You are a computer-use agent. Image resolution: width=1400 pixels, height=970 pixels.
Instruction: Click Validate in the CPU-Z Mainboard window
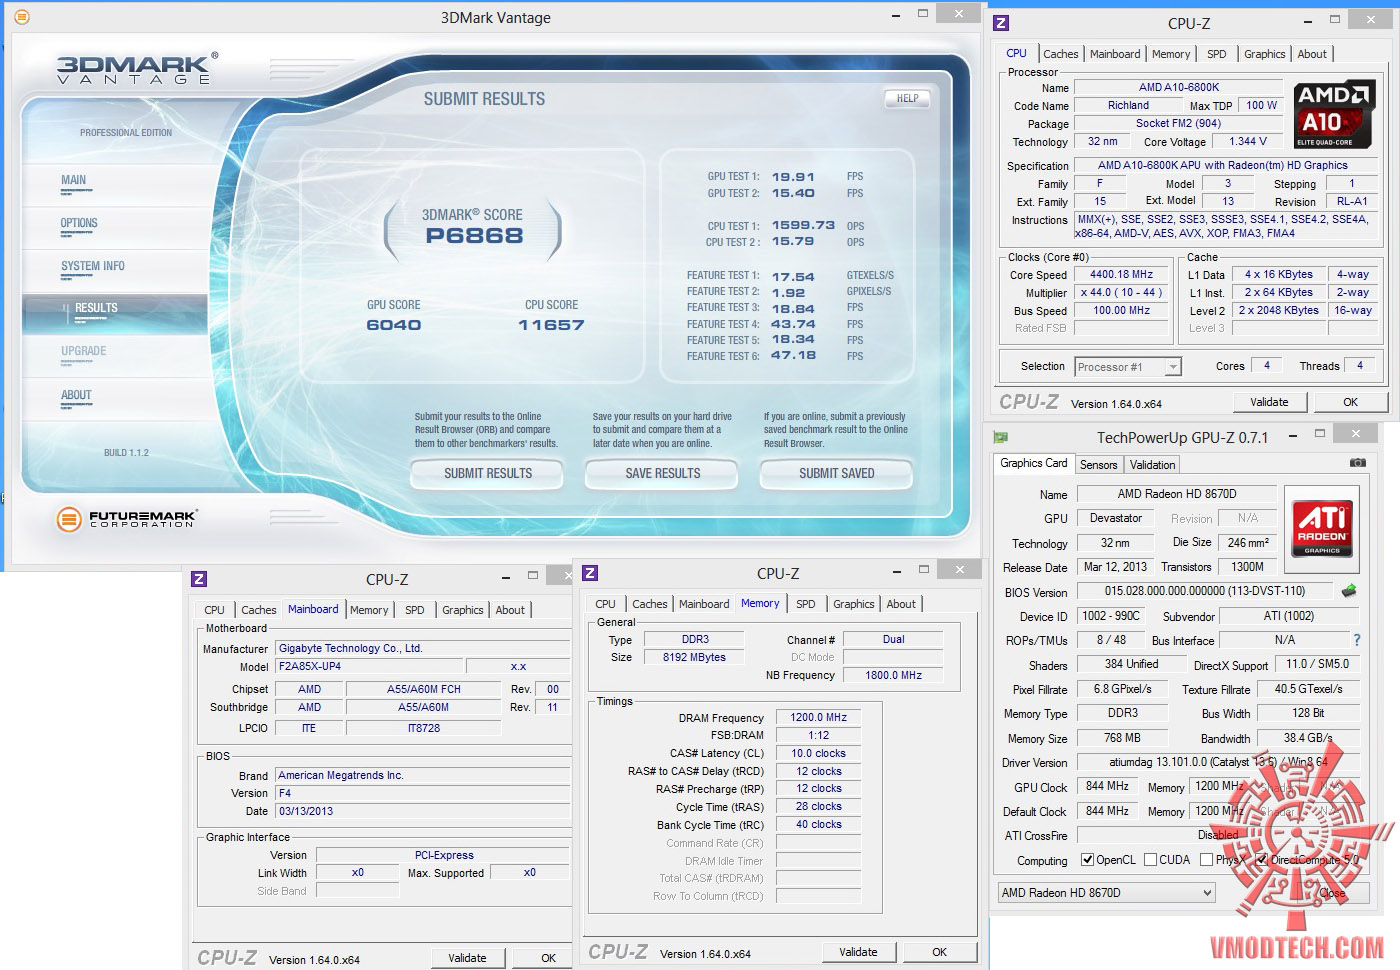point(467,958)
